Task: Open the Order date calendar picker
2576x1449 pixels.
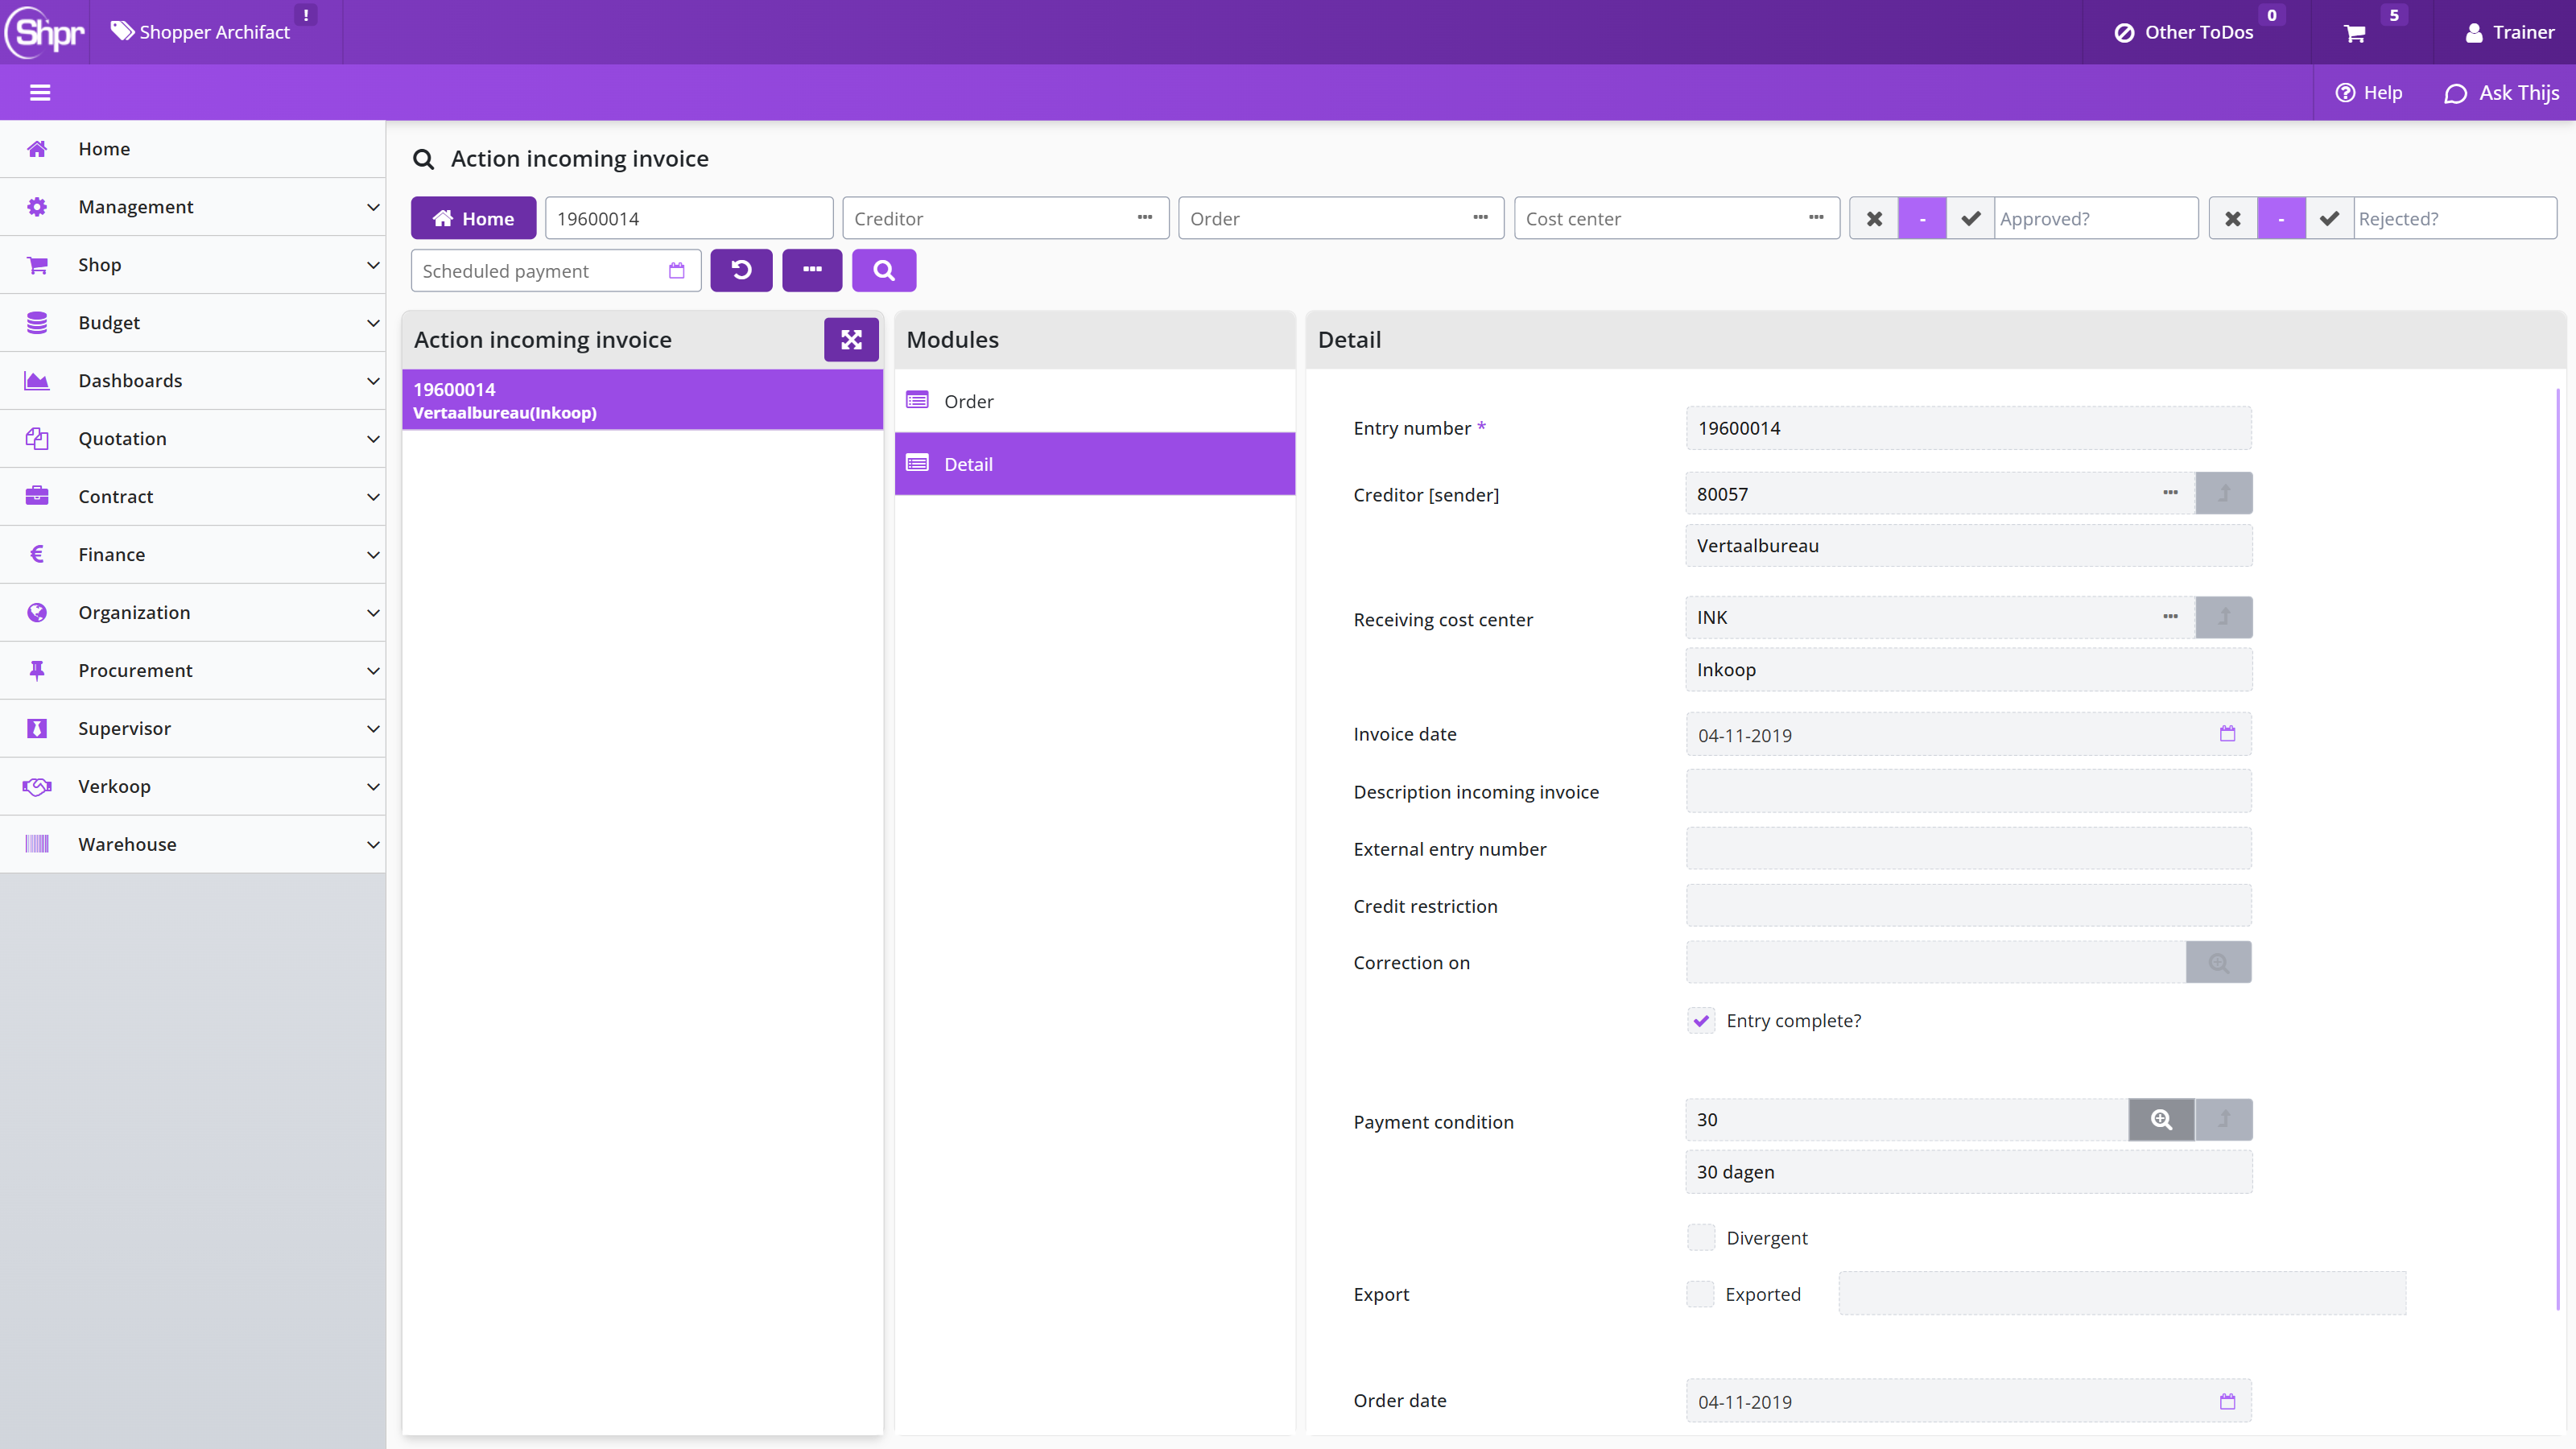Action: 2227,1401
